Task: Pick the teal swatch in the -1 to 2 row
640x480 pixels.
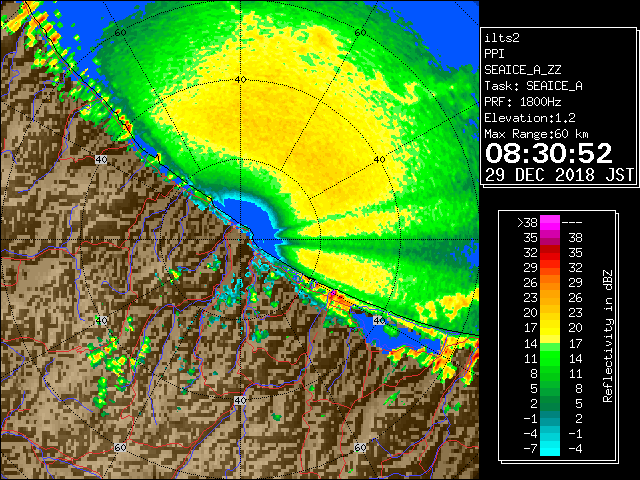Action: coord(550,418)
